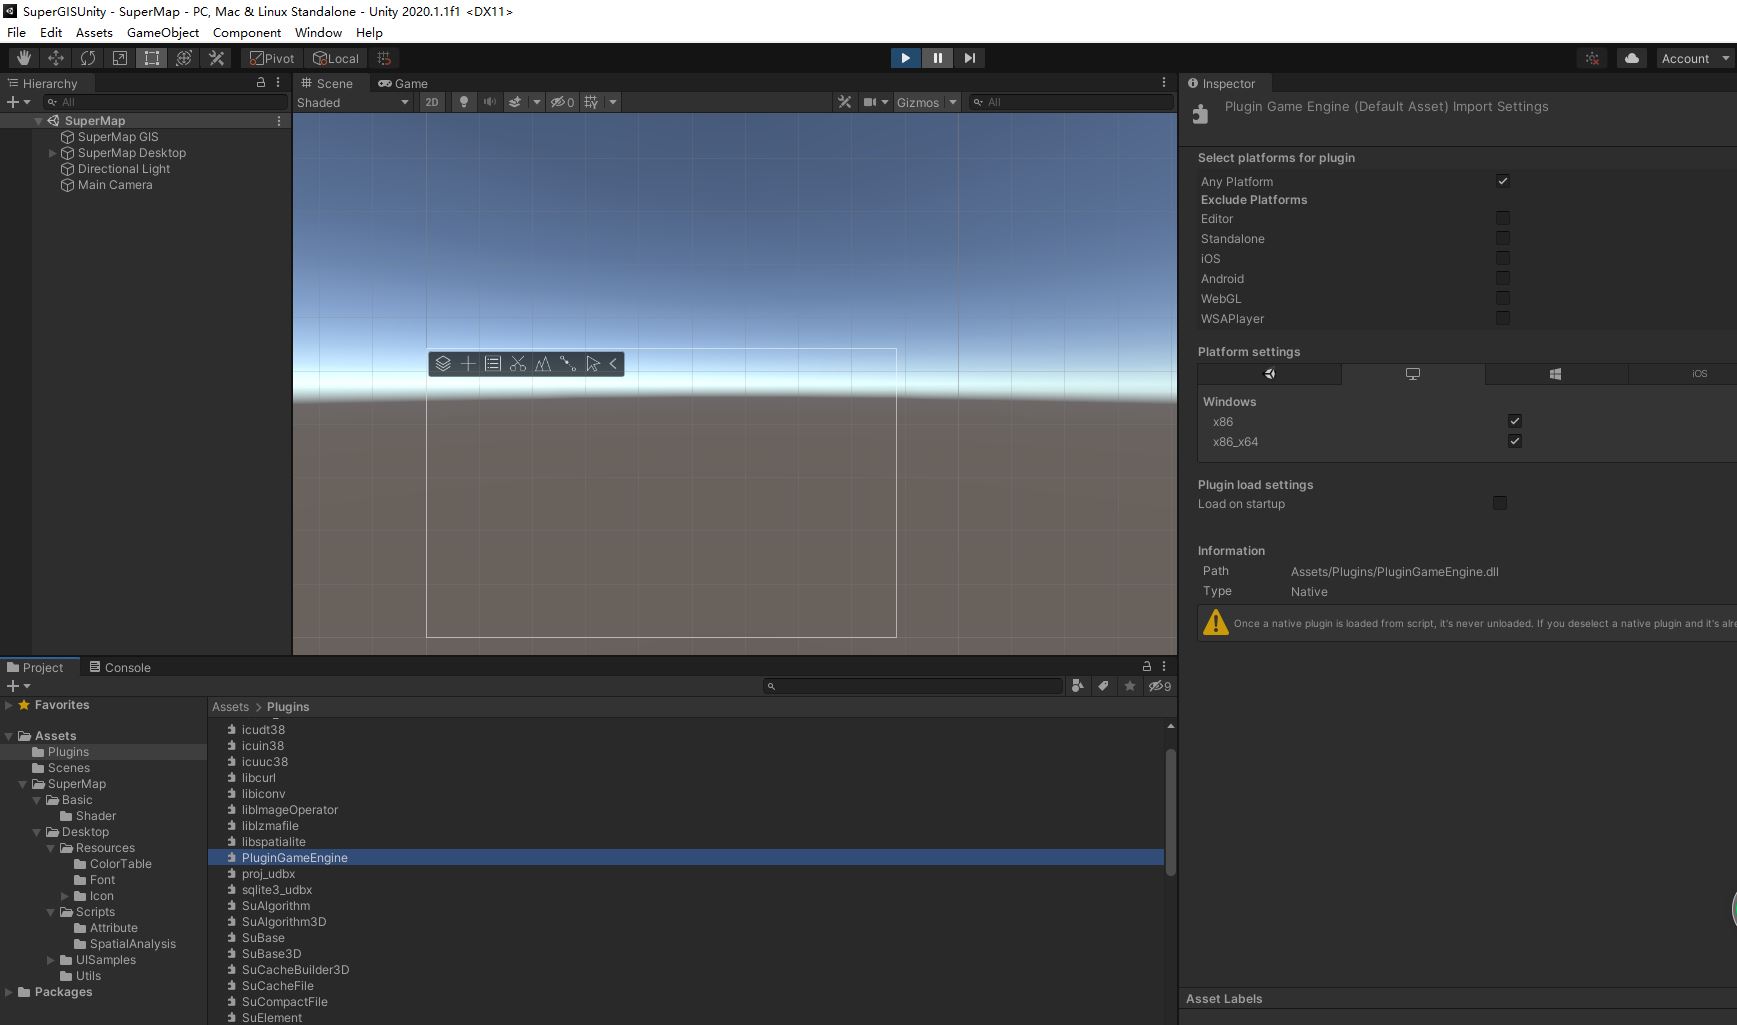Open the GameObject menu
This screenshot has width=1737, height=1025.
pos(162,32)
